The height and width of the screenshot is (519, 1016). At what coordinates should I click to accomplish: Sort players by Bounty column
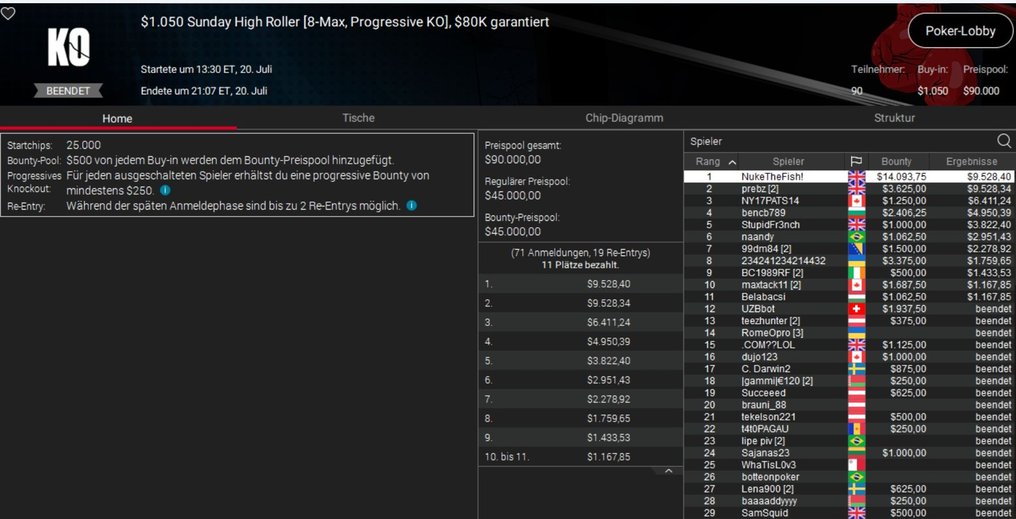[x=896, y=162]
